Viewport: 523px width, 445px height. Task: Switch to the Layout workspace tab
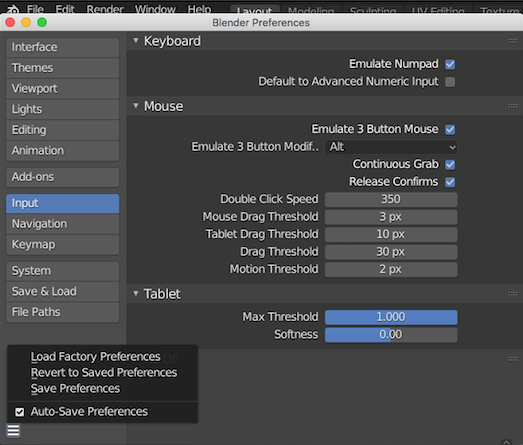(x=255, y=10)
